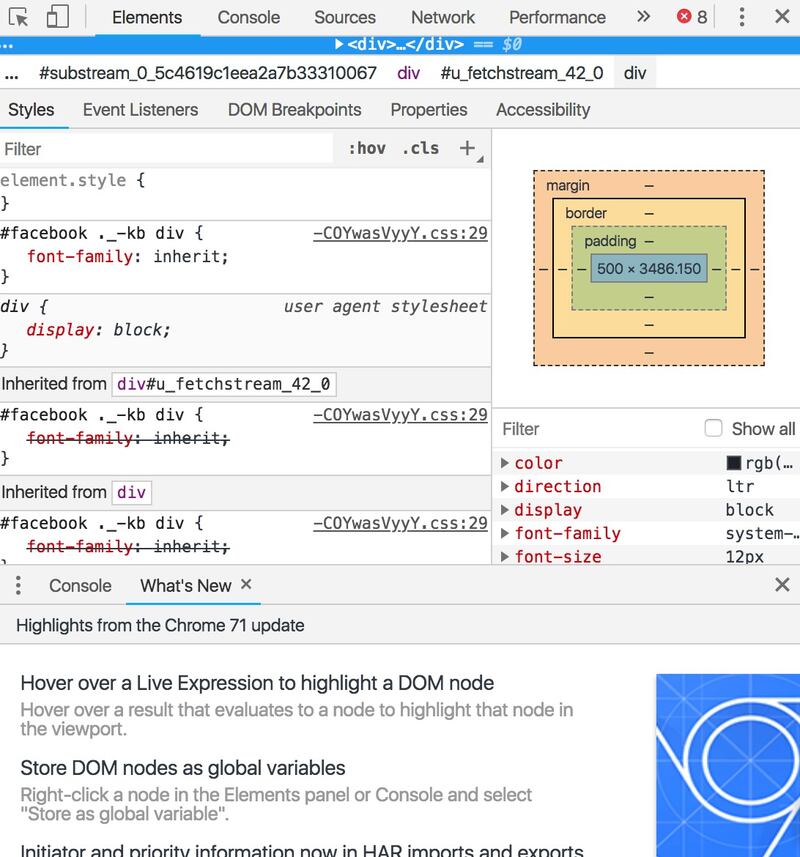This screenshot has width=800, height=857.
Task: Toggle the :hov element state button
Action: pos(367,148)
